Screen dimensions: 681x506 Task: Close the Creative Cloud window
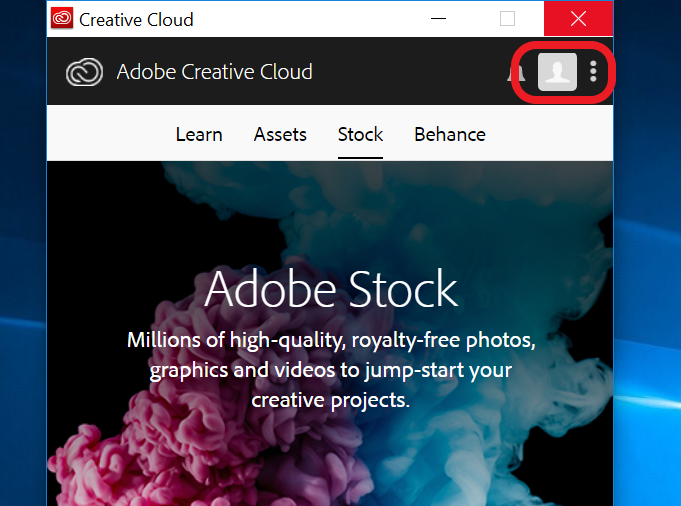coord(579,19)
